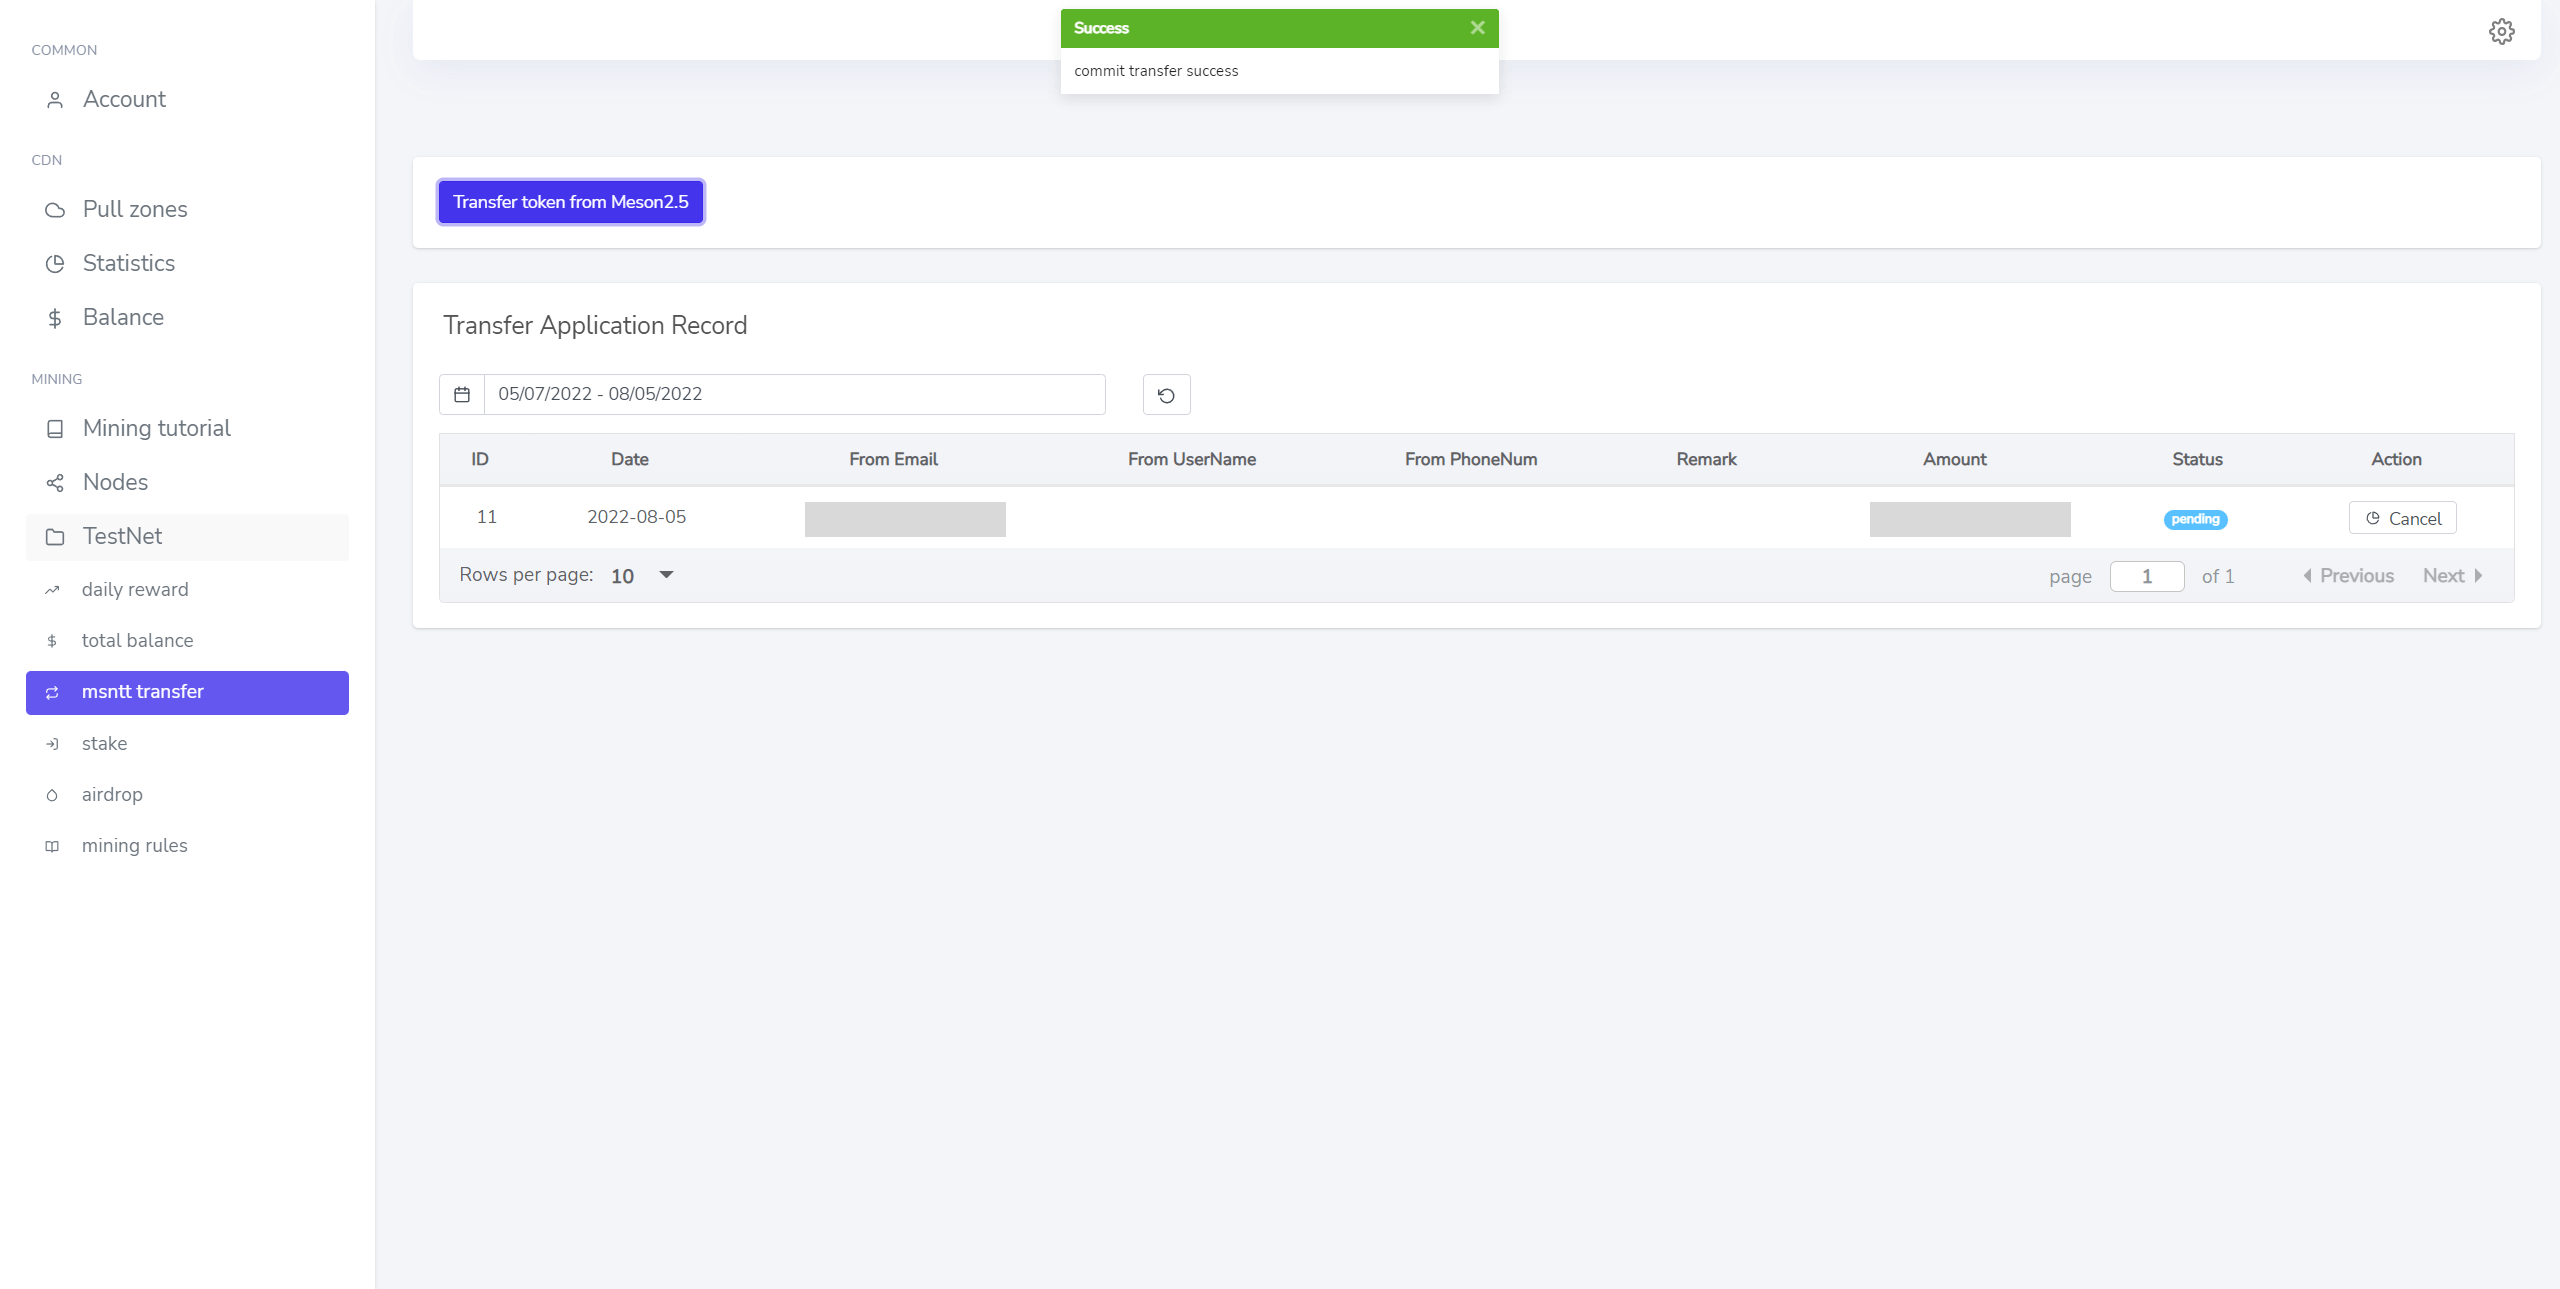The image size is (2560, 1289).
Task: Open airdrop submenu item
Action: pyautogui.click(x=188, y=795)
